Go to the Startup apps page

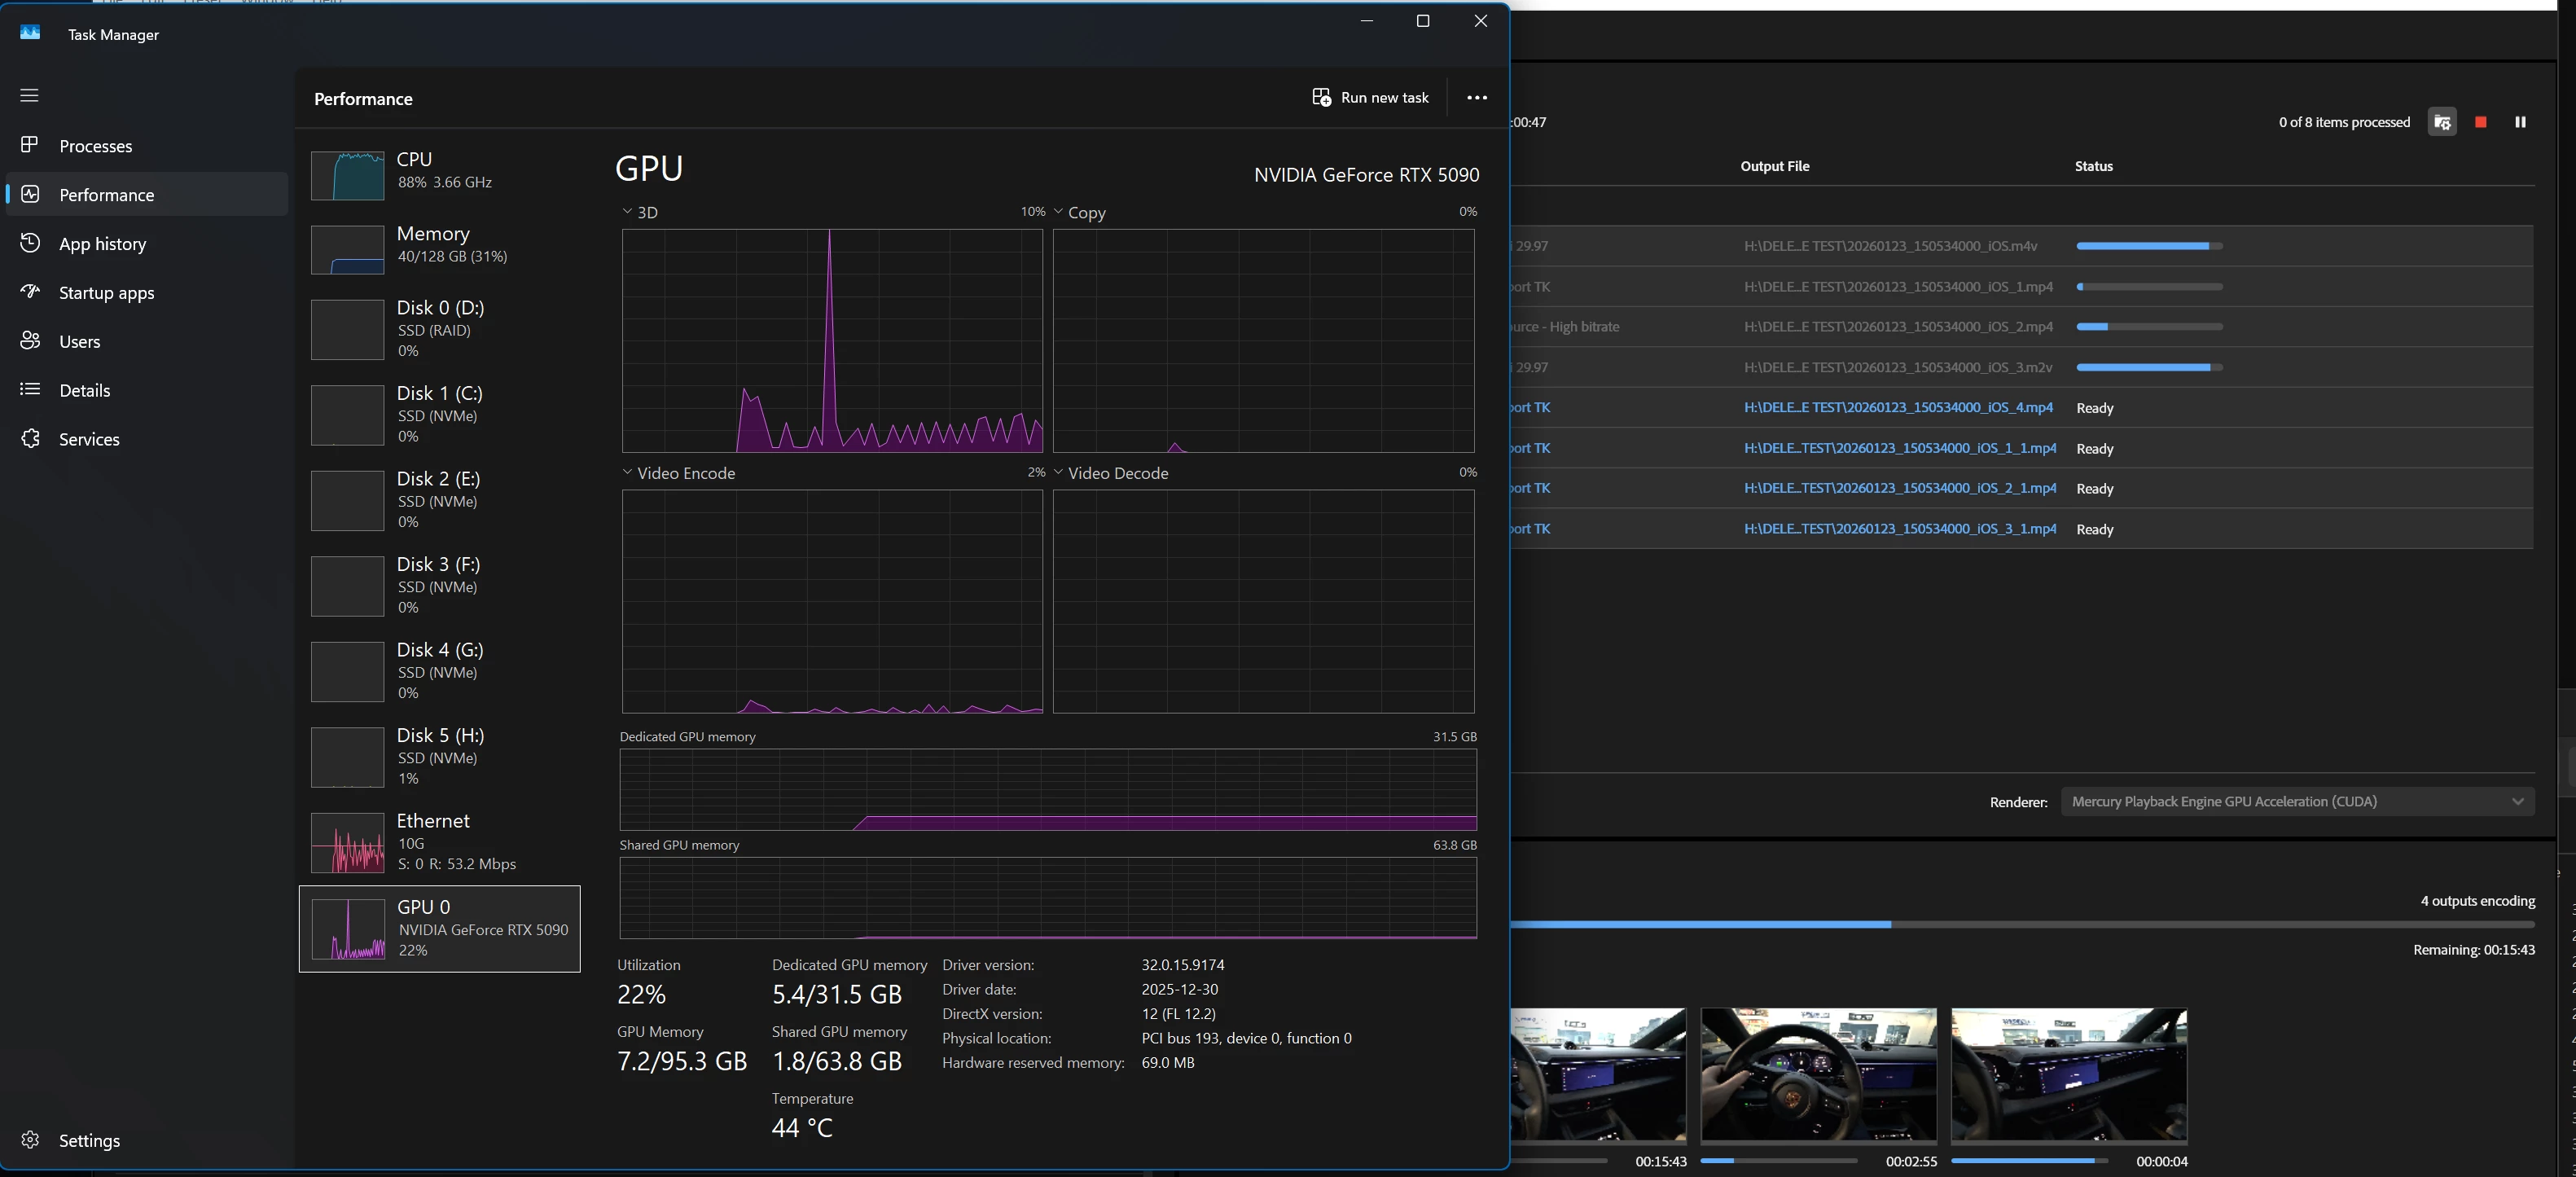pos(106,293)
